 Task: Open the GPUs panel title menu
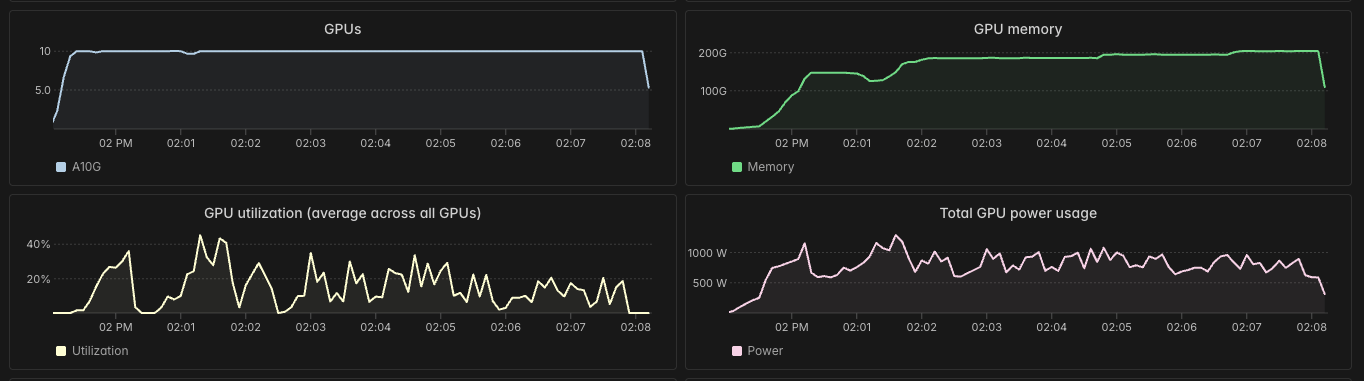pos(343,29)
